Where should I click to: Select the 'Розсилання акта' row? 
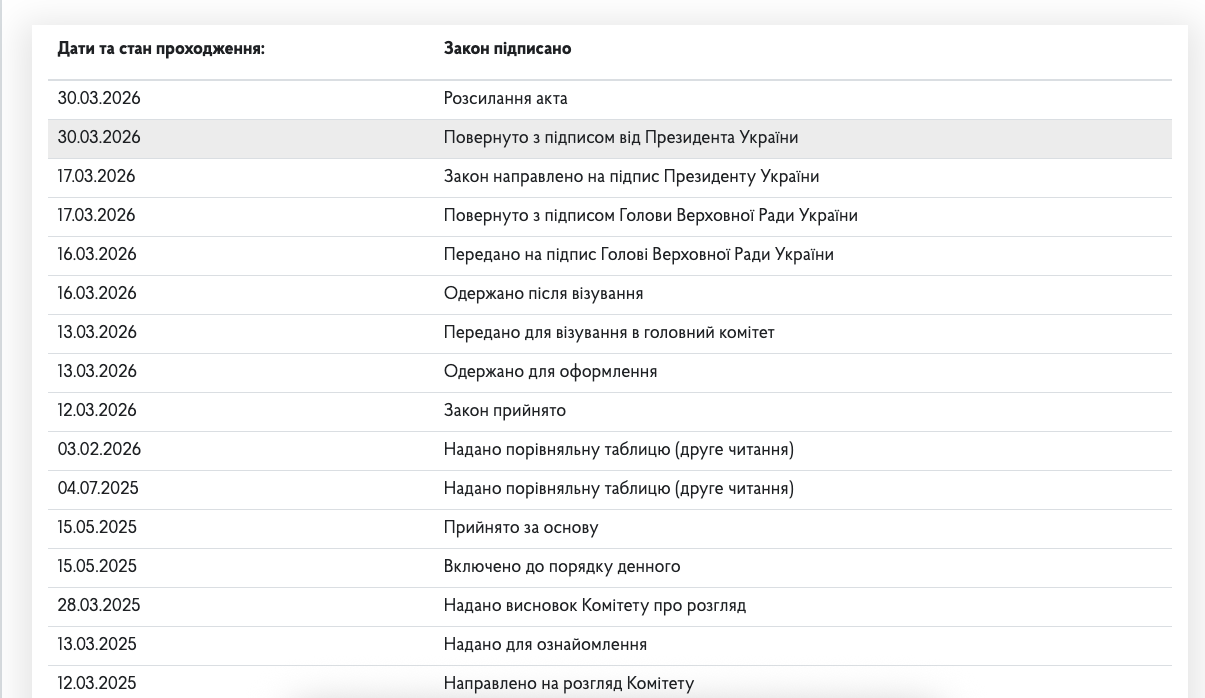tap(505, 99)
